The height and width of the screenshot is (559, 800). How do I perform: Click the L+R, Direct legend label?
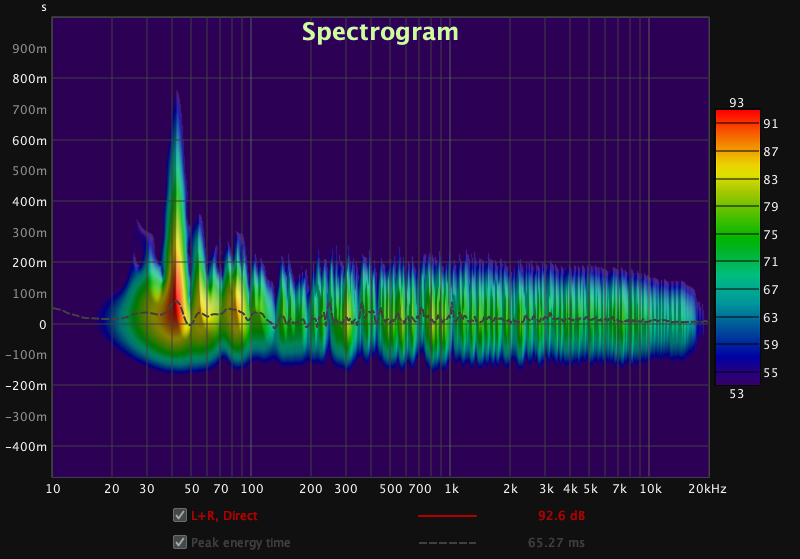tap(224, 516)
